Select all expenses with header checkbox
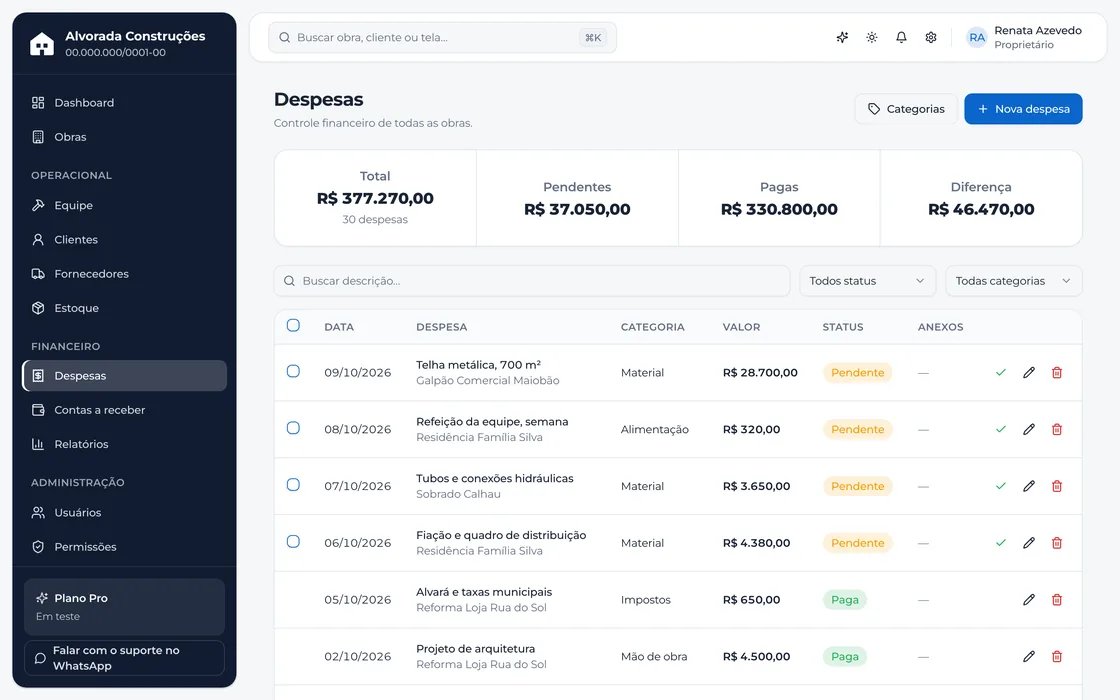Image resolution: width=1120 pixels, height=700 pixels. pyautogui.click(x=293, y=326)
